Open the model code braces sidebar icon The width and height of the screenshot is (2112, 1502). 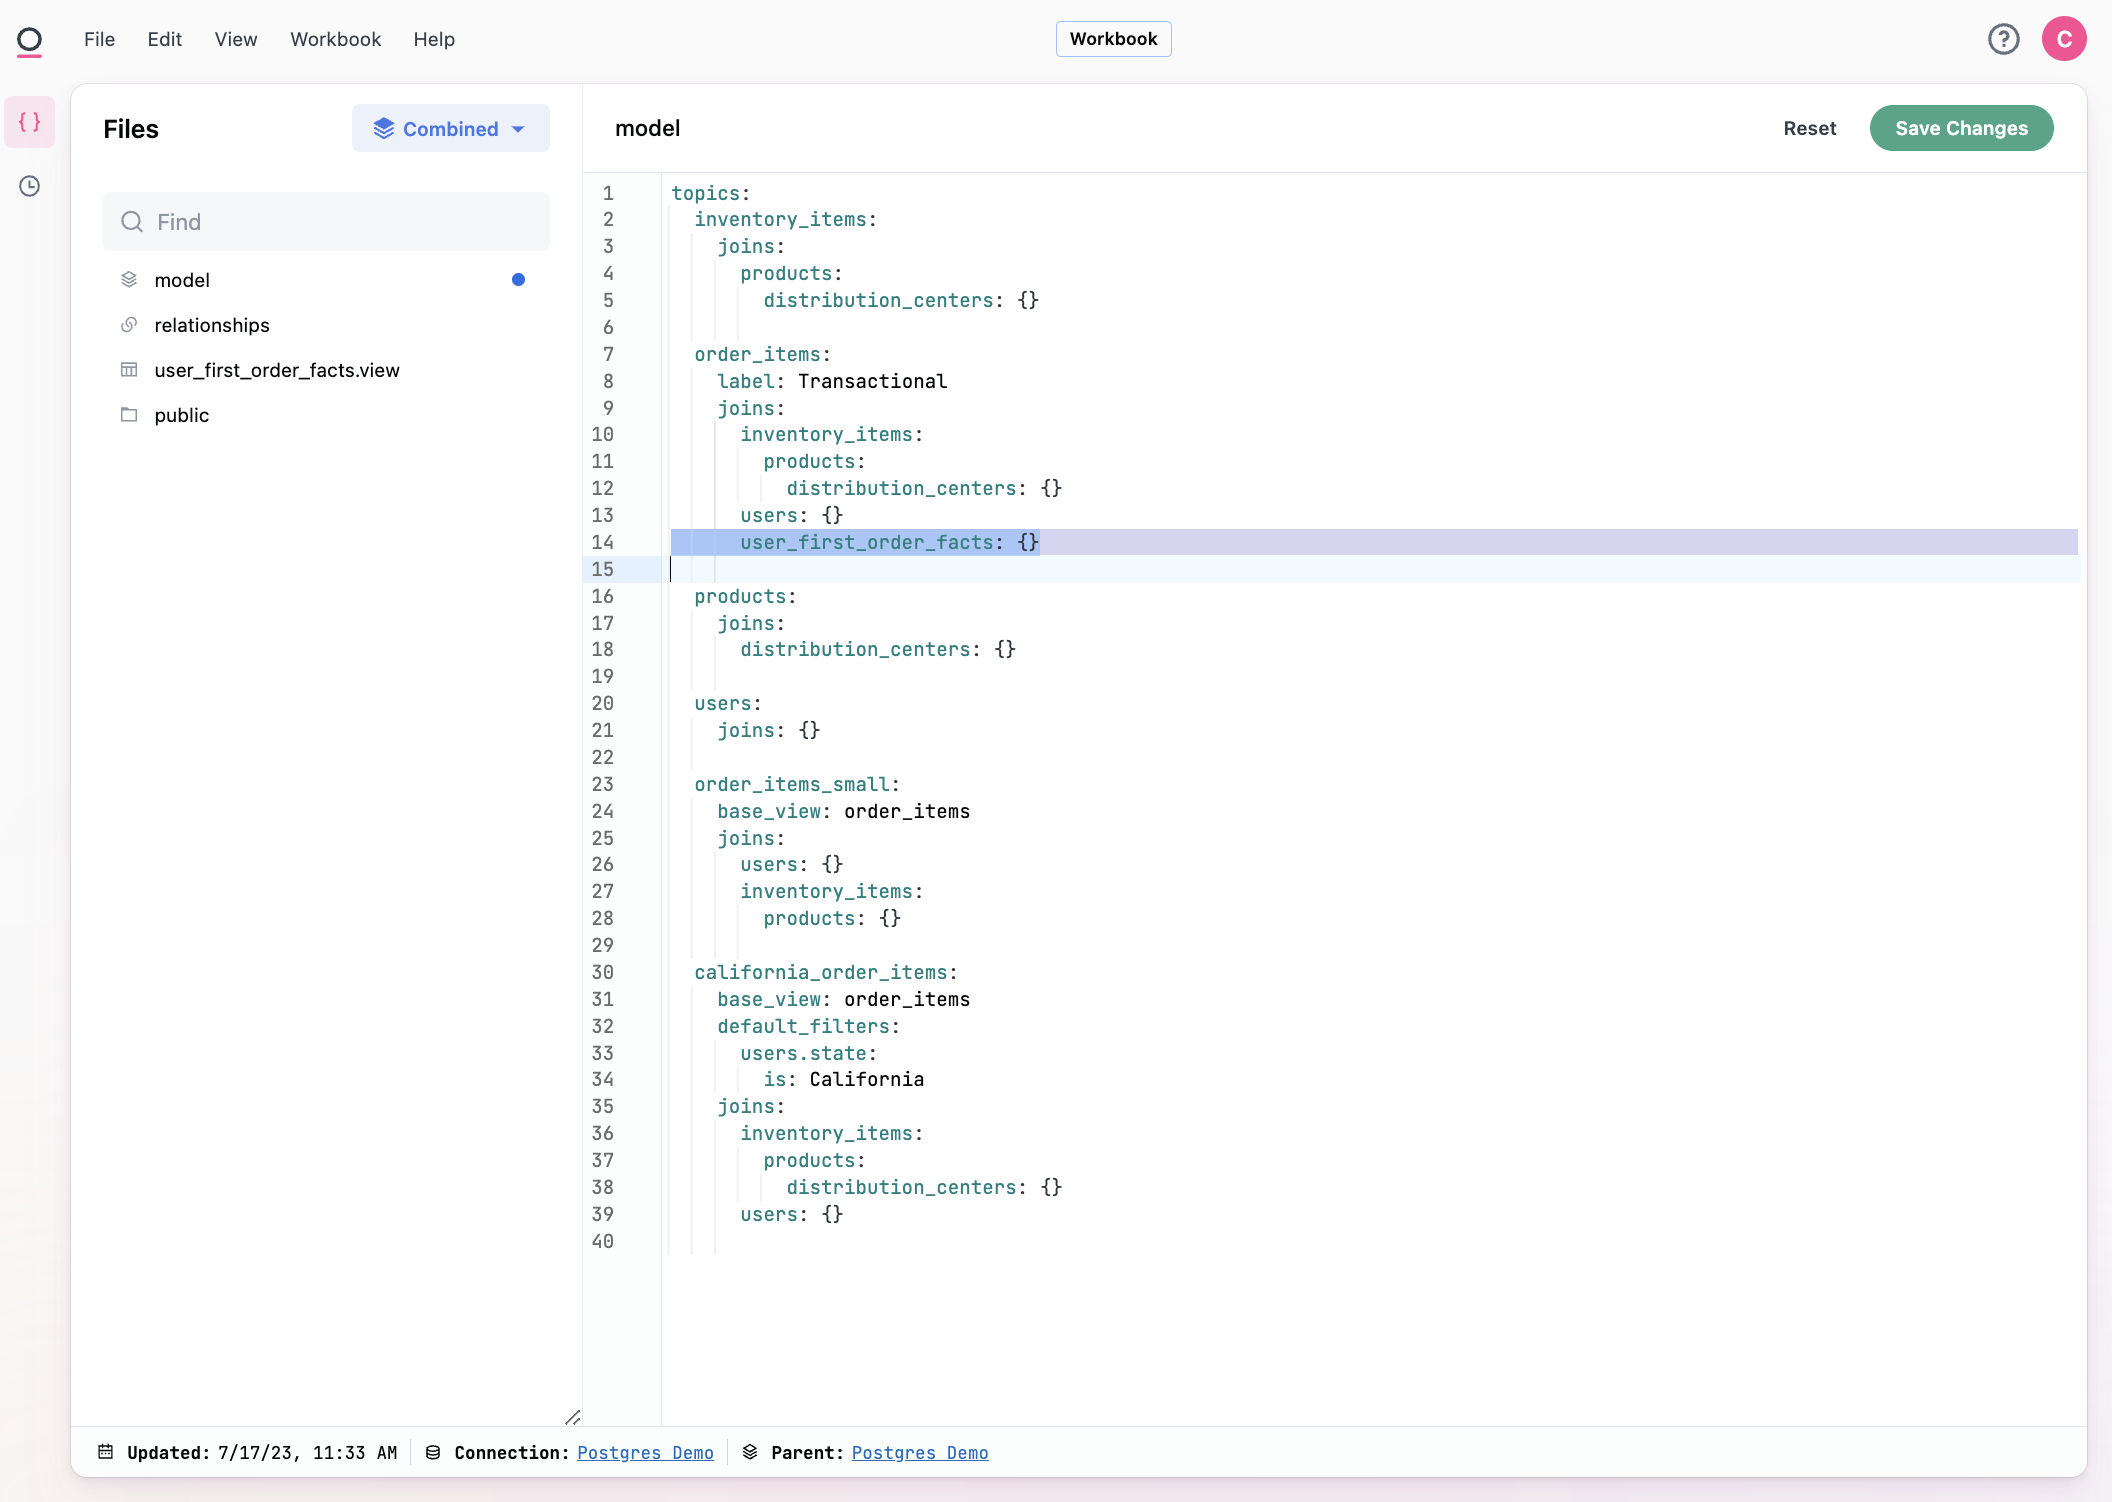click(x=30, y=122)
